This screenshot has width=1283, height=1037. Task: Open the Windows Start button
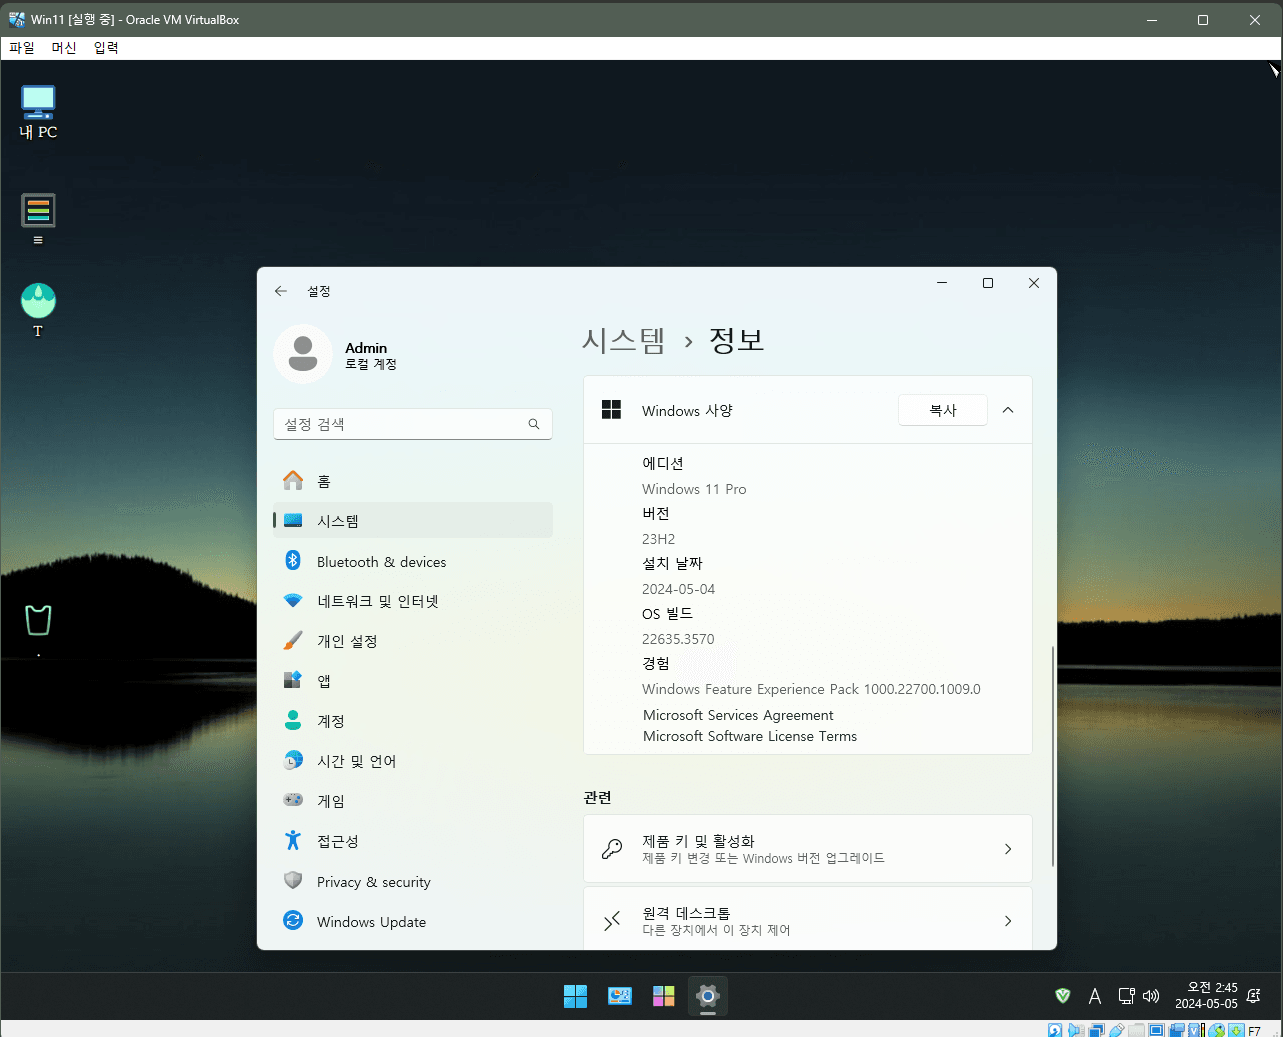click(576, 996)
